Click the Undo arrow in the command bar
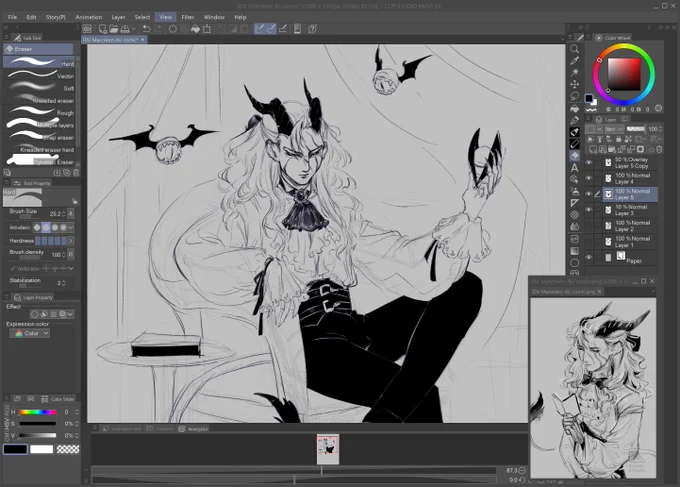Image resolution: width=680 pixels, height=487 pixels. pyautogui.click(x=146, y=29)
